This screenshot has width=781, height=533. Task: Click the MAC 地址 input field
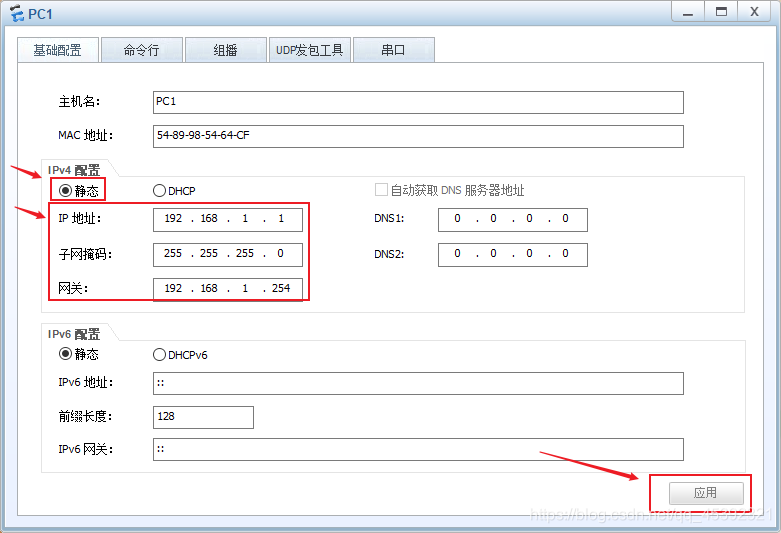(x=418, y=136)
